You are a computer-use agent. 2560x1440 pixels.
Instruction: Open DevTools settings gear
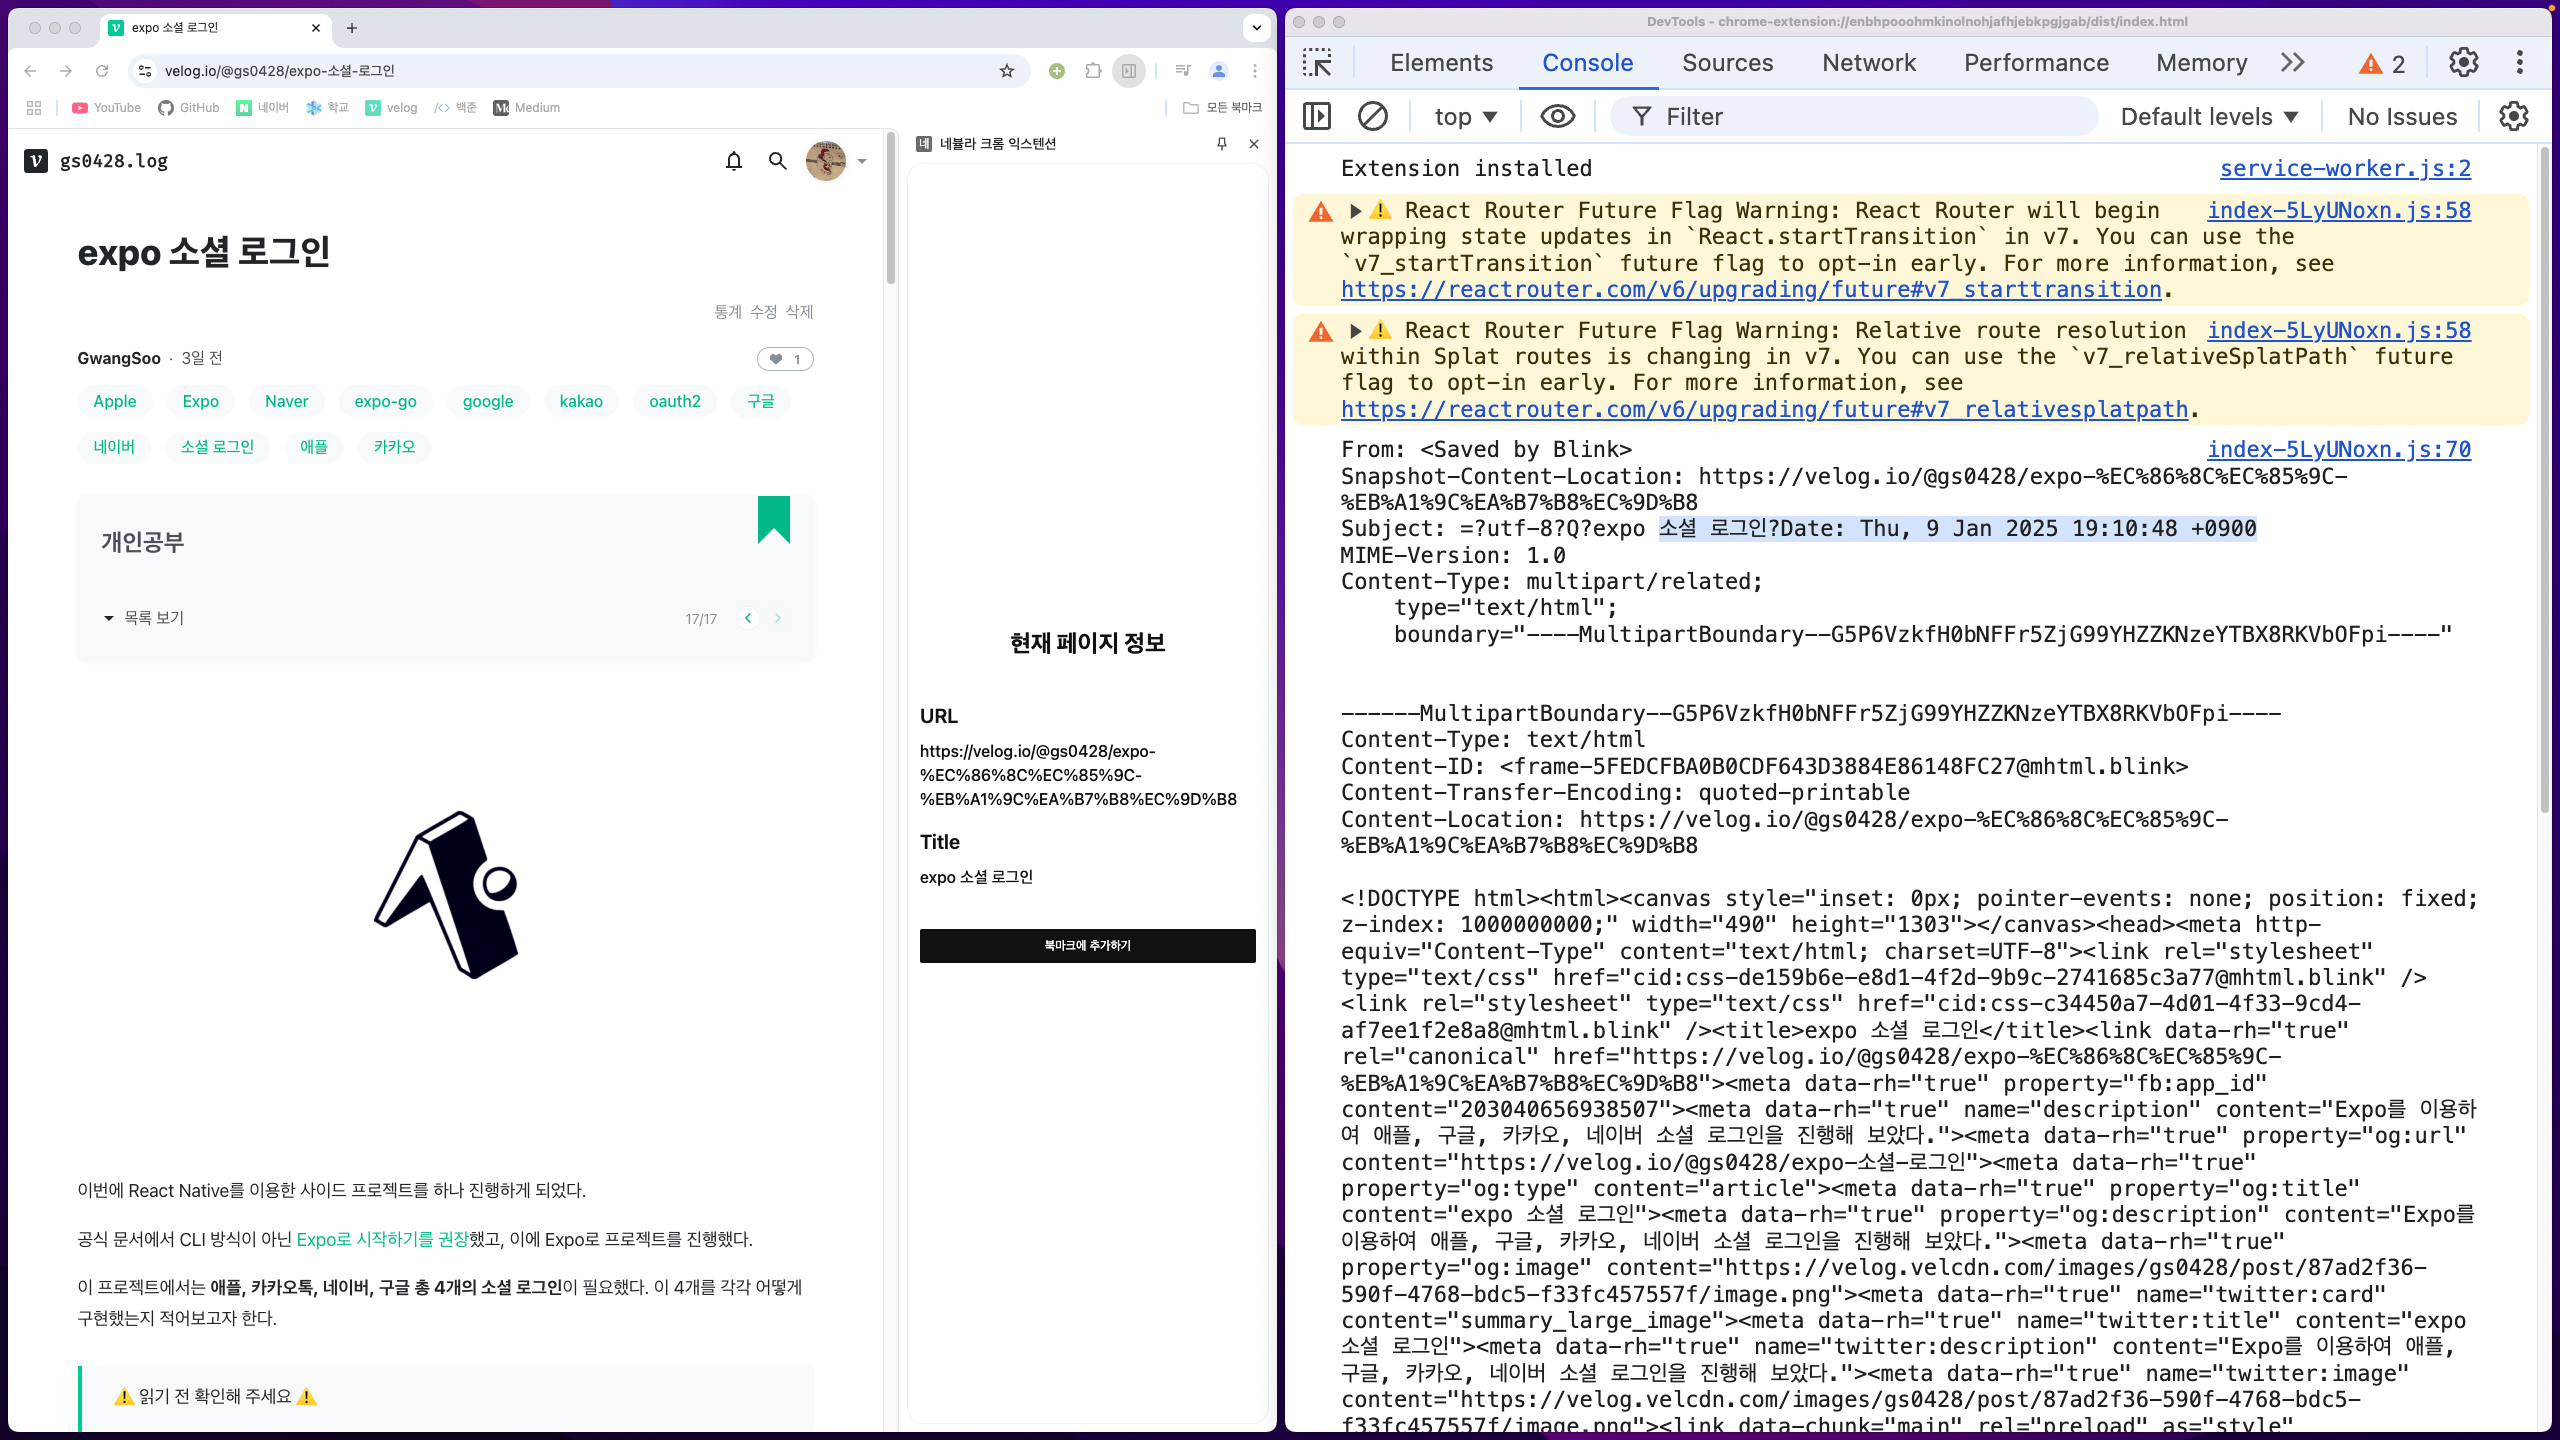[2463, 63]
